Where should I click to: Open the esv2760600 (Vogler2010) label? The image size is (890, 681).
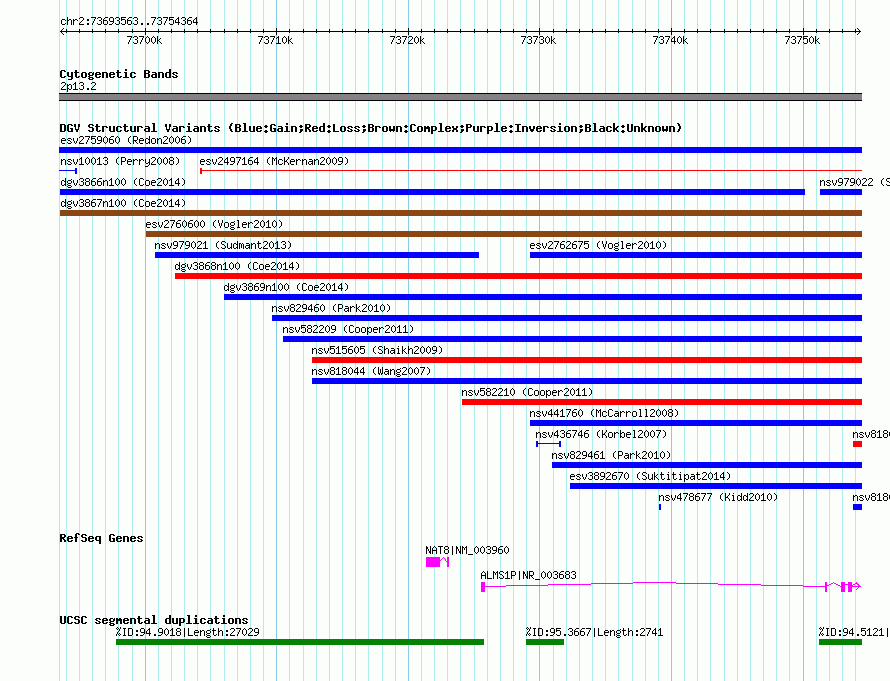pos(214,224)
